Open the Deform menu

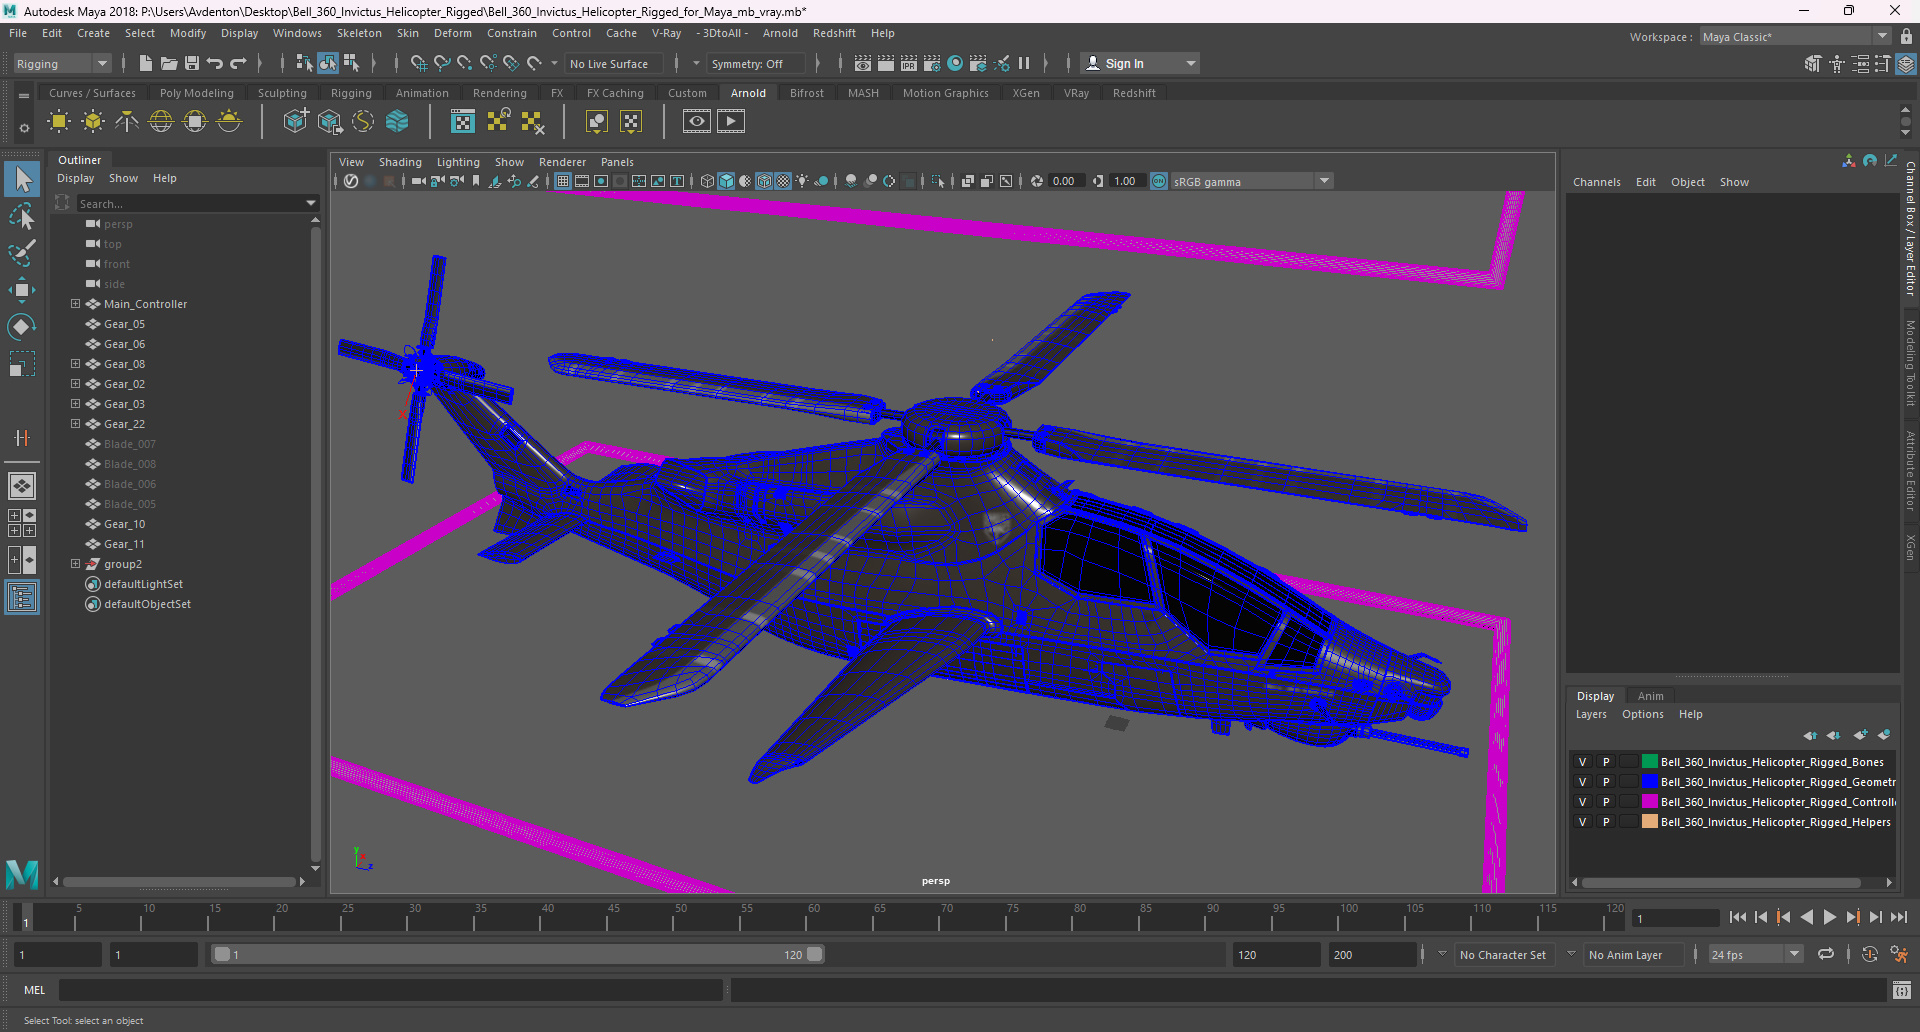[453, 33]
